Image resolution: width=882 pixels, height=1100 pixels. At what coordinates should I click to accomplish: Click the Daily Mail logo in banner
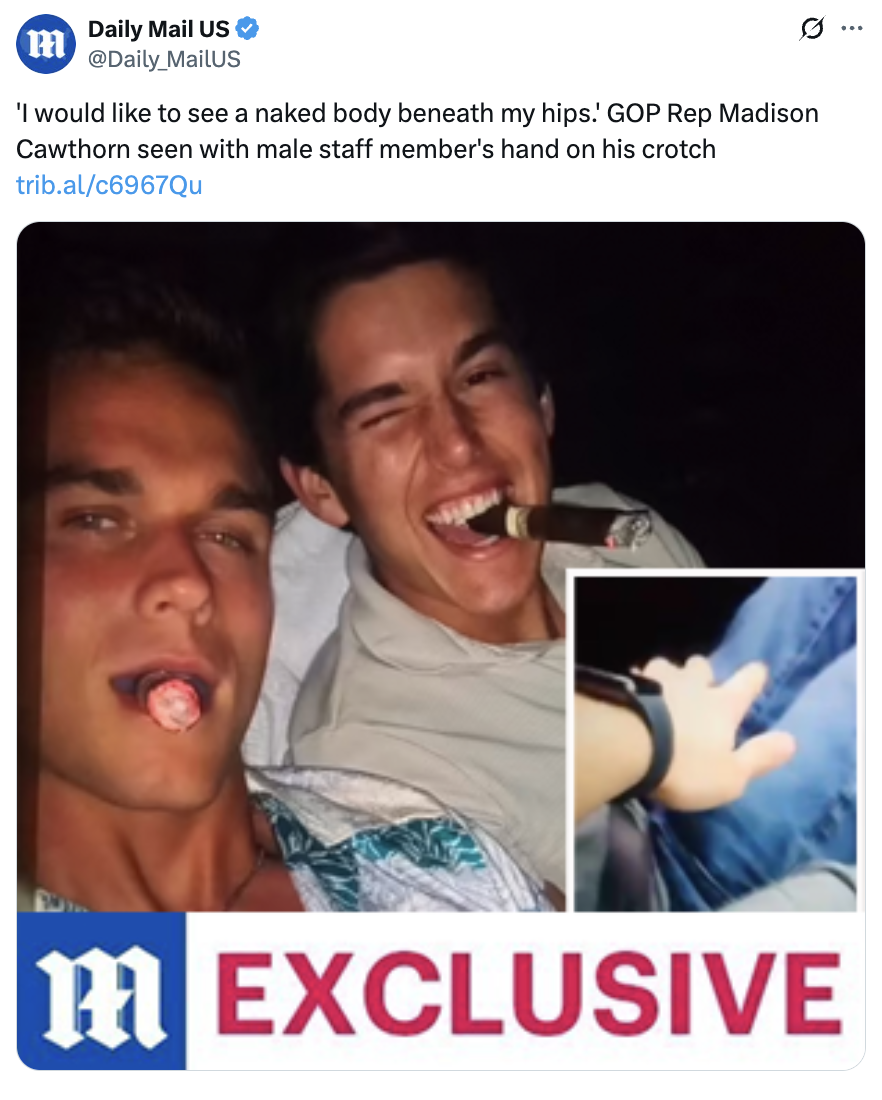point(102,991)
